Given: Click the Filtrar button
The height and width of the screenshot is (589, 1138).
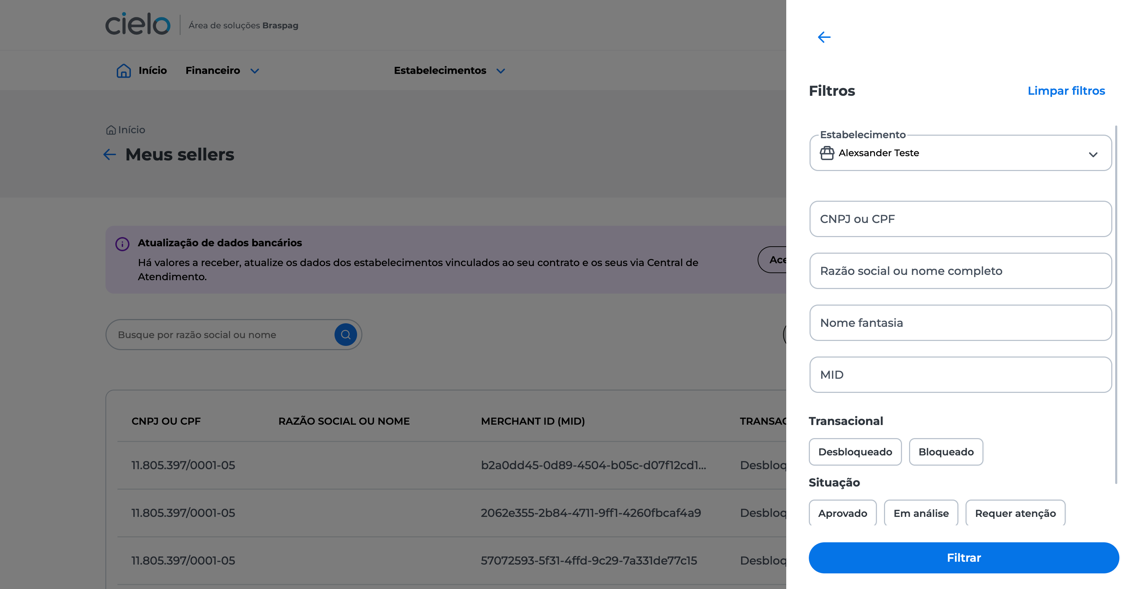Looking at the screenshot, I should [964, 558].
